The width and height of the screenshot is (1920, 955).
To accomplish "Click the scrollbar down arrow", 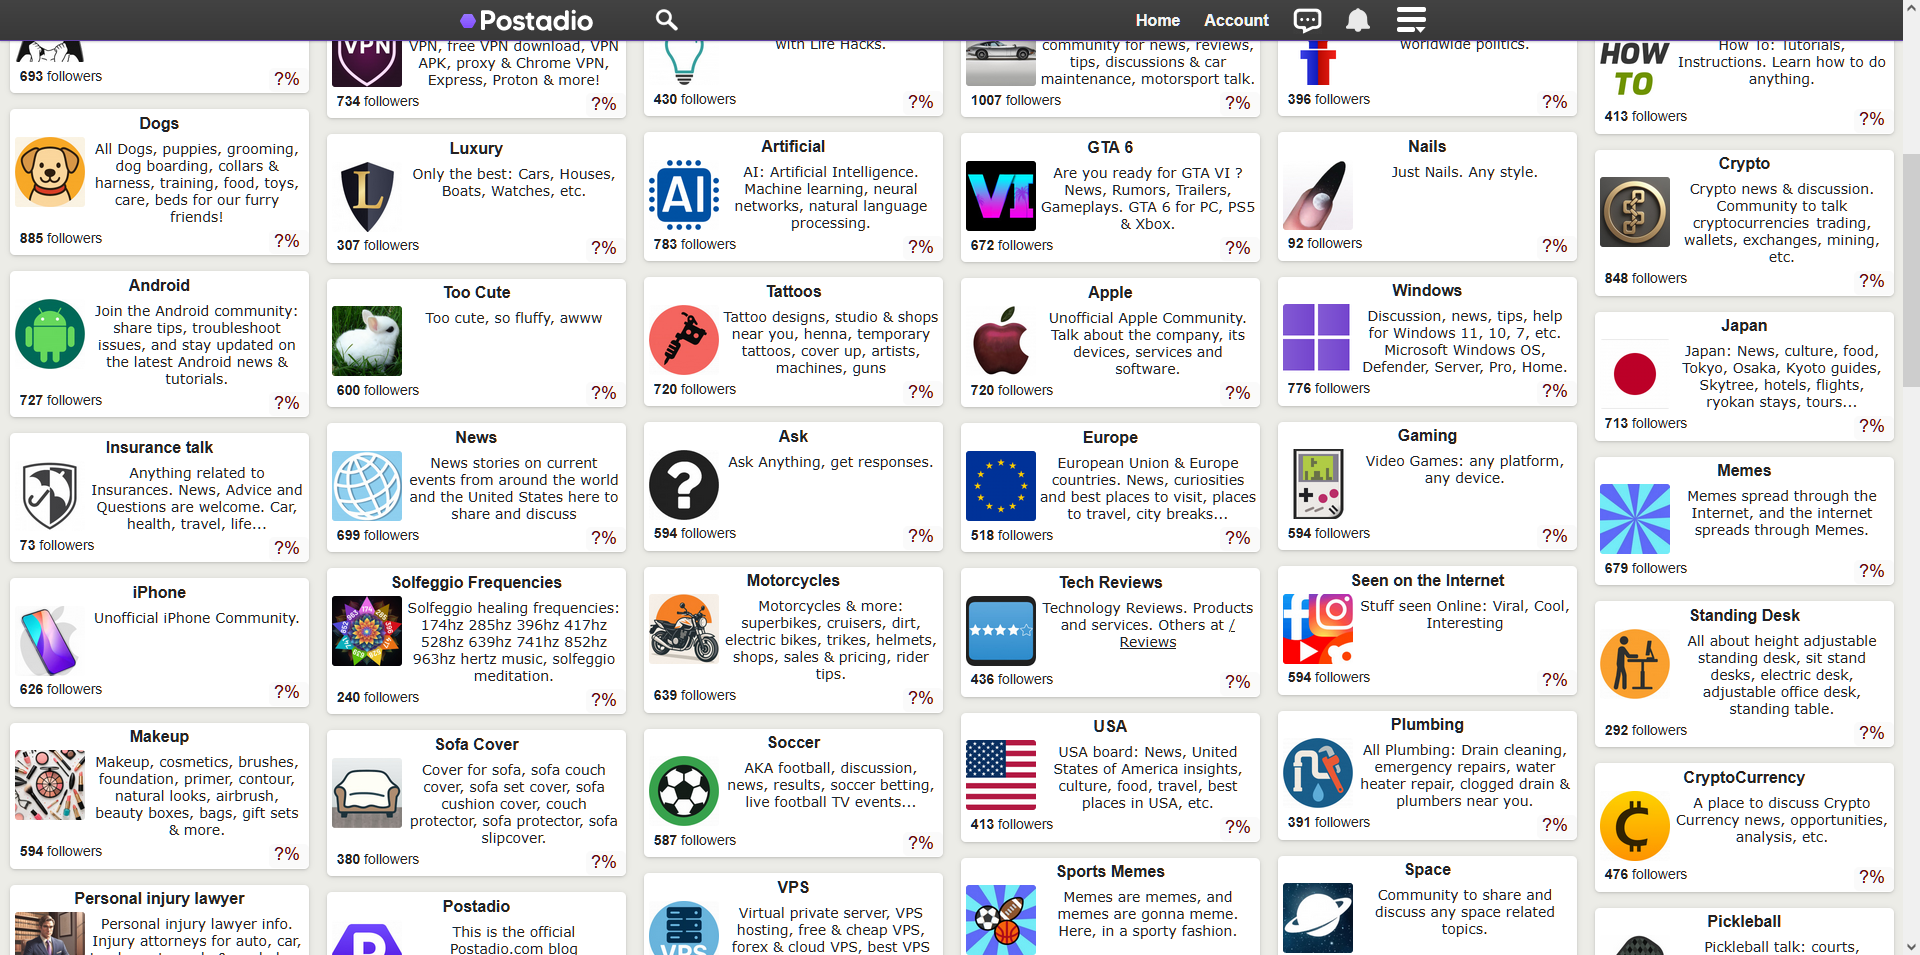I will point(1911,946).
